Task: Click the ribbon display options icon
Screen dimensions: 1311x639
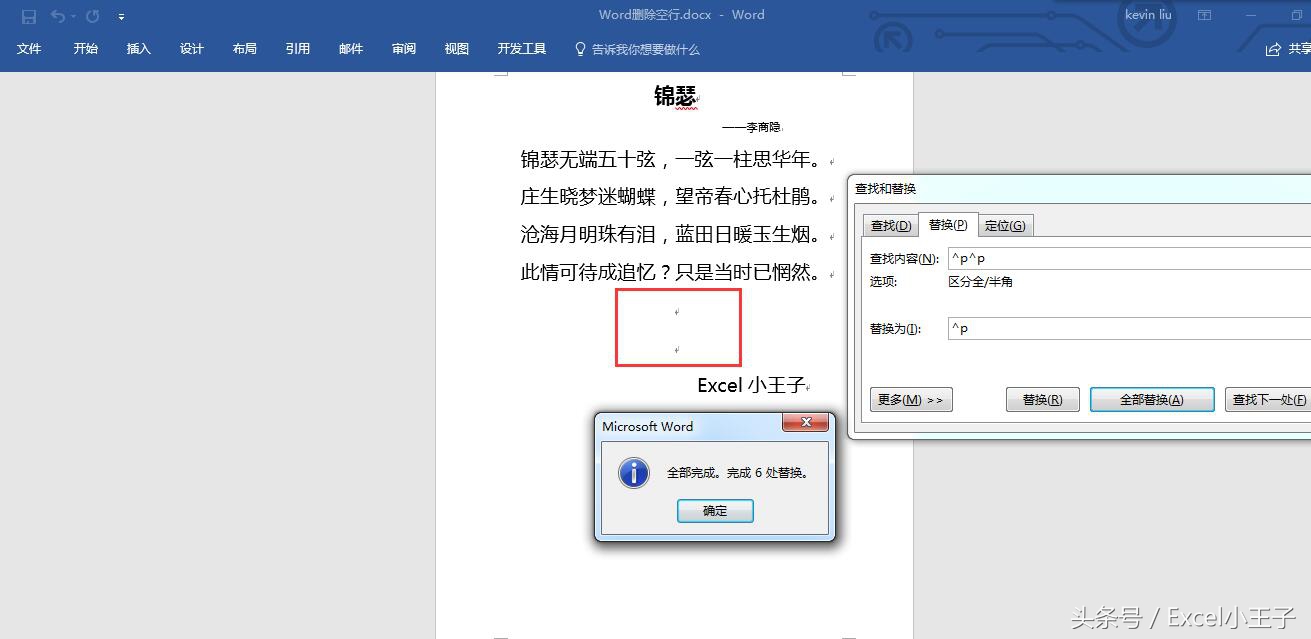Action: coord(1204,15)
